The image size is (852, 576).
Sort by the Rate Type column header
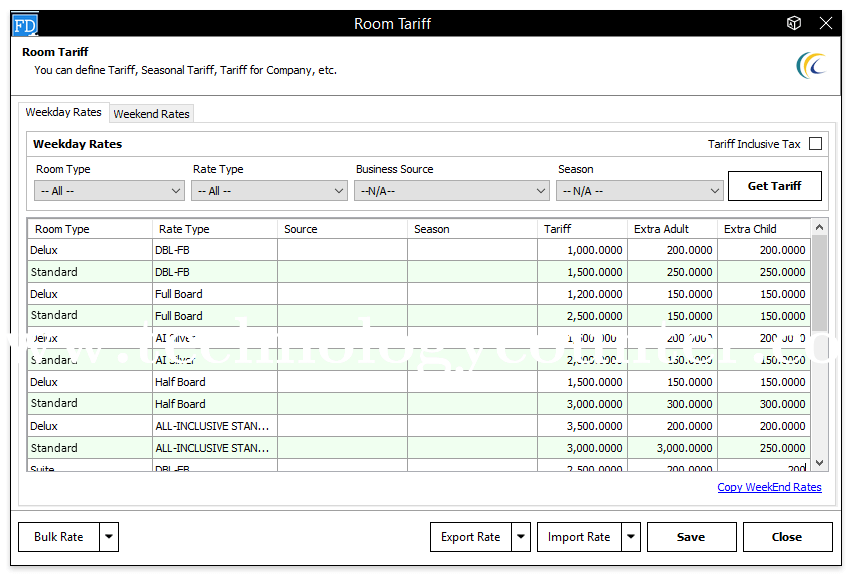[x=215, y=229]
